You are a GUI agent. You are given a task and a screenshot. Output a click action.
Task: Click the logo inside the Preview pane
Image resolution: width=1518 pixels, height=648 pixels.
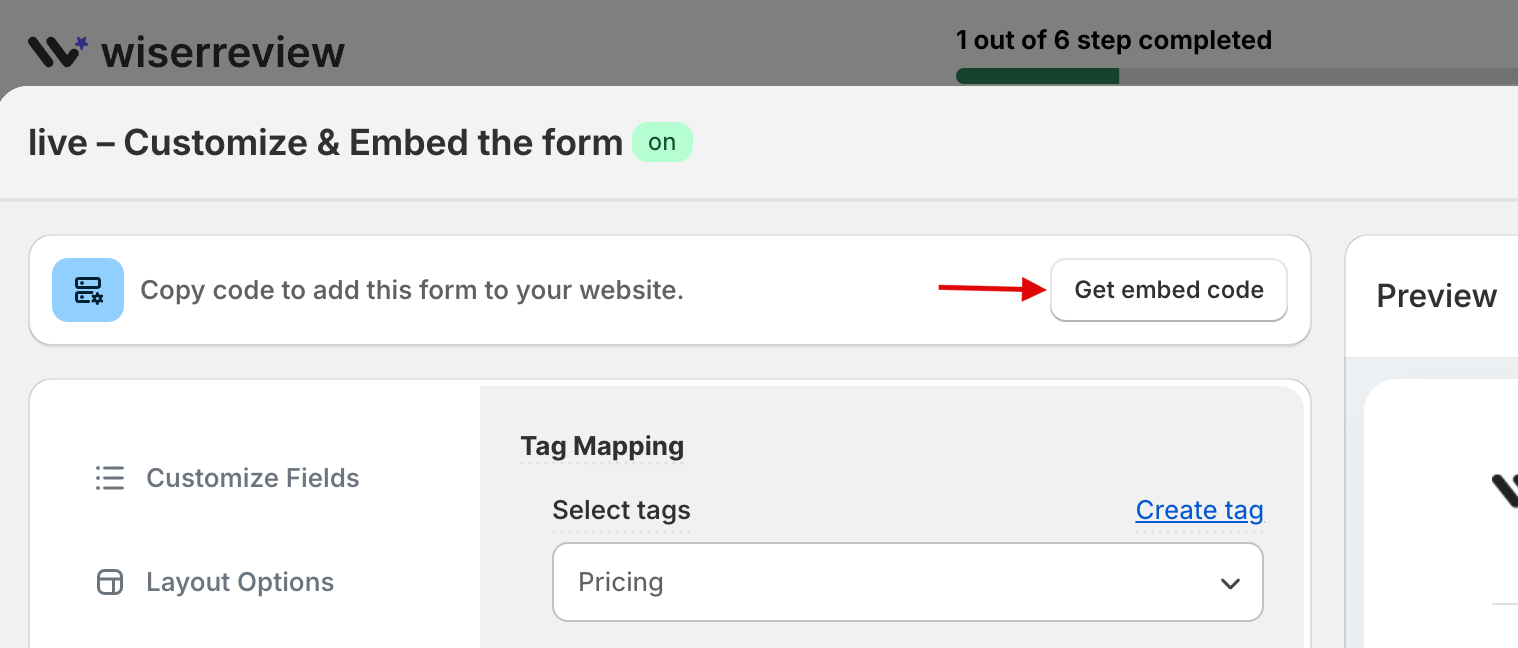click(1503, 490)
